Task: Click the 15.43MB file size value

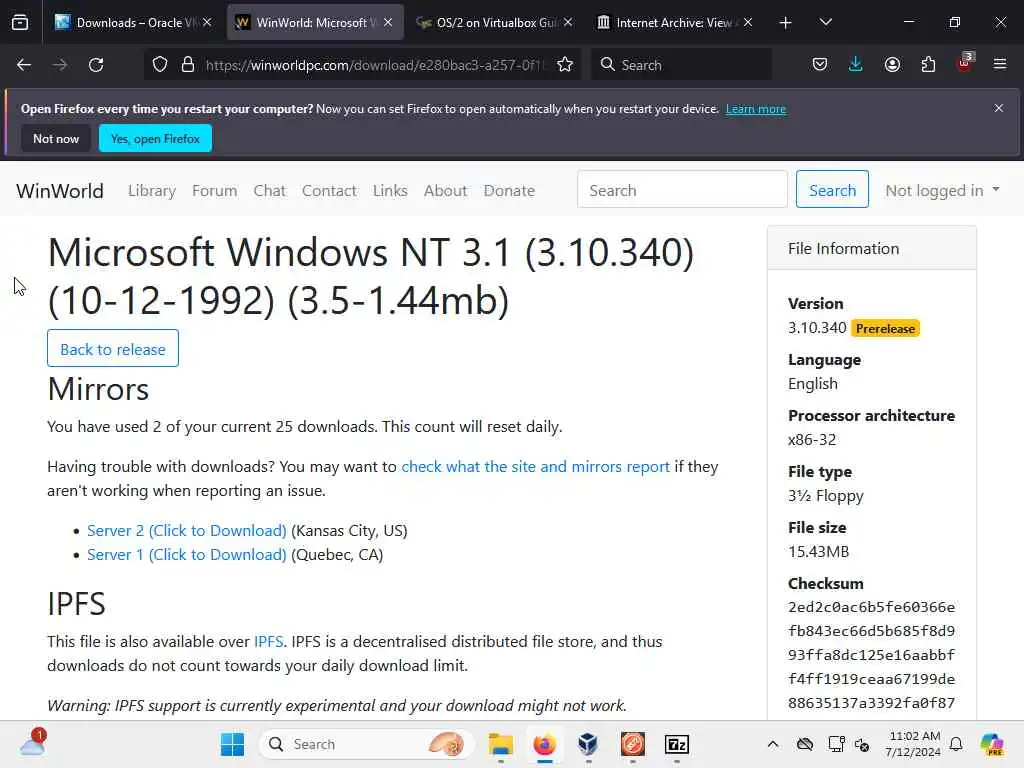Action: coord(818,552)
